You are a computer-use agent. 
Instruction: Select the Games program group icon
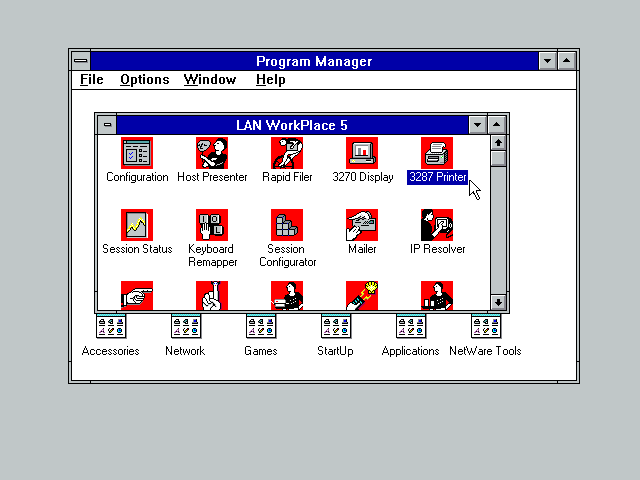(261, 326)
